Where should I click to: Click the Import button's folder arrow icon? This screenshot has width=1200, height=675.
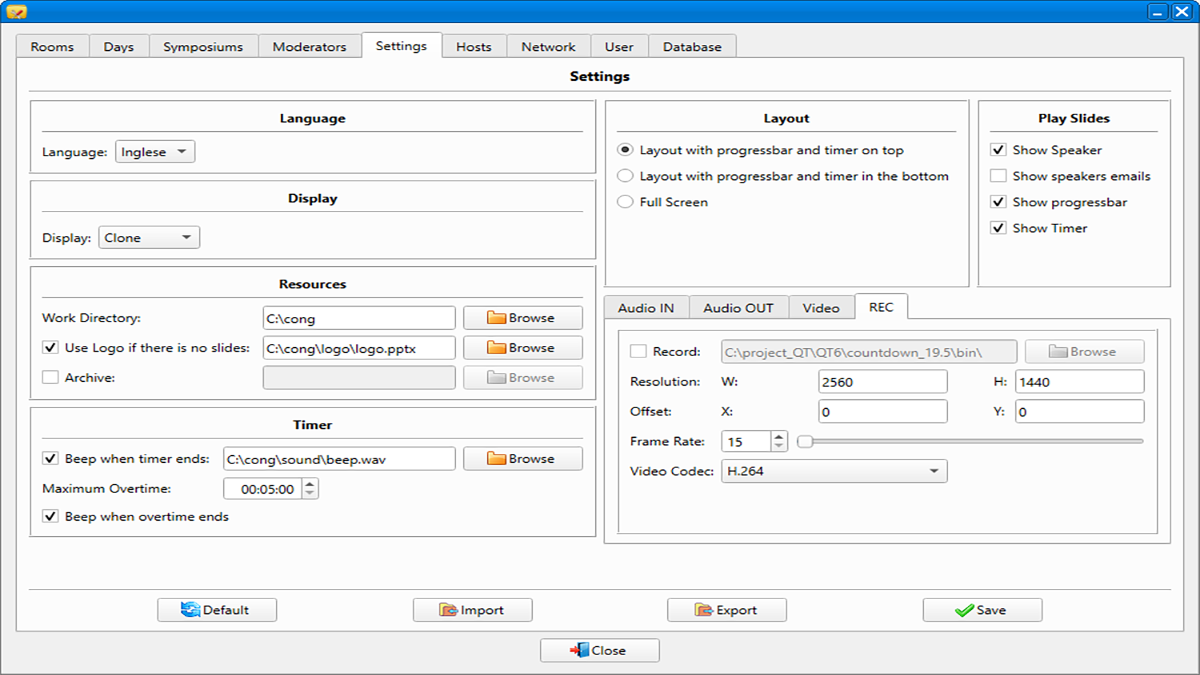click(449, 610)
